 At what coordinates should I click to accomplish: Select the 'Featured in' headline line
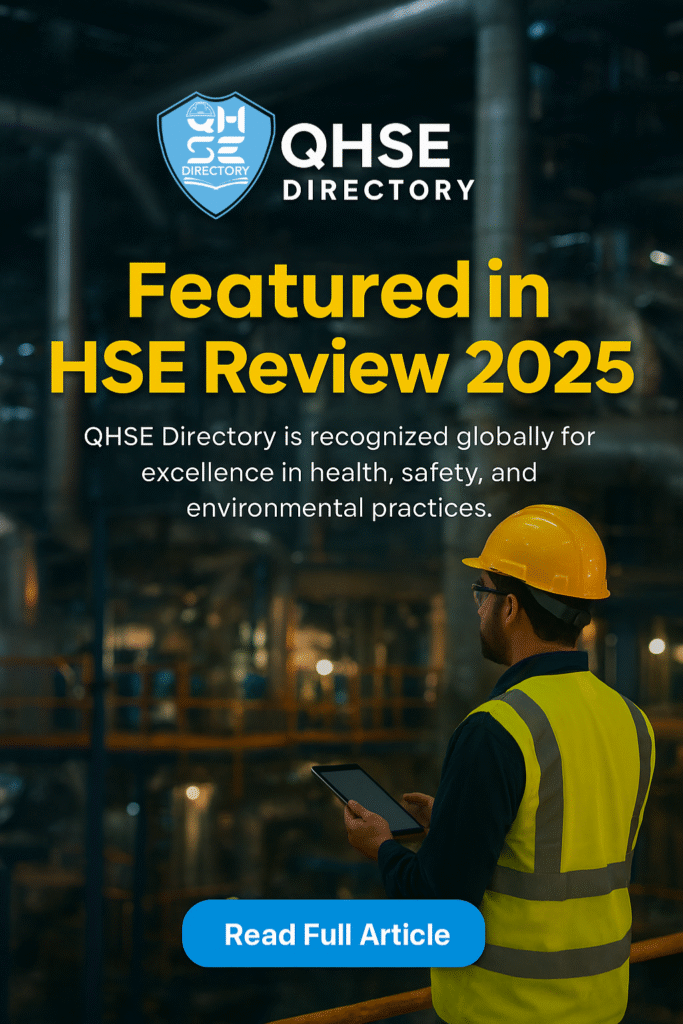340,292
